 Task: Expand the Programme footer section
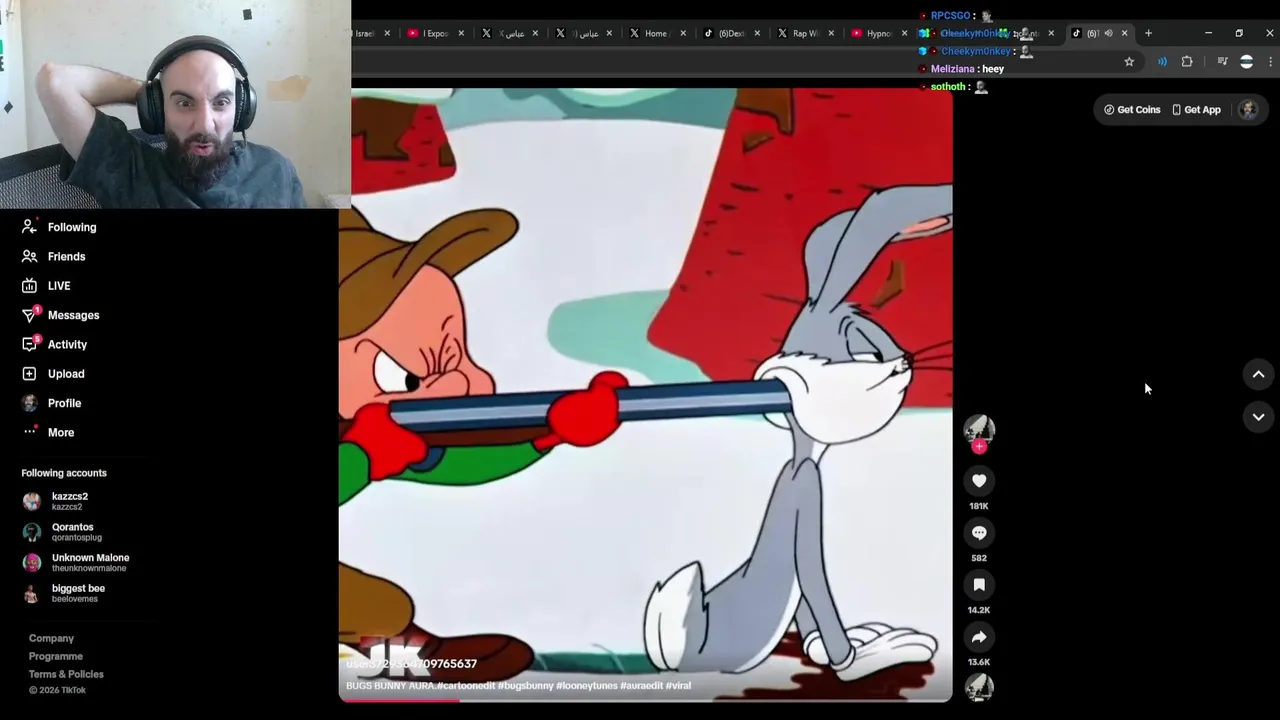56,656
